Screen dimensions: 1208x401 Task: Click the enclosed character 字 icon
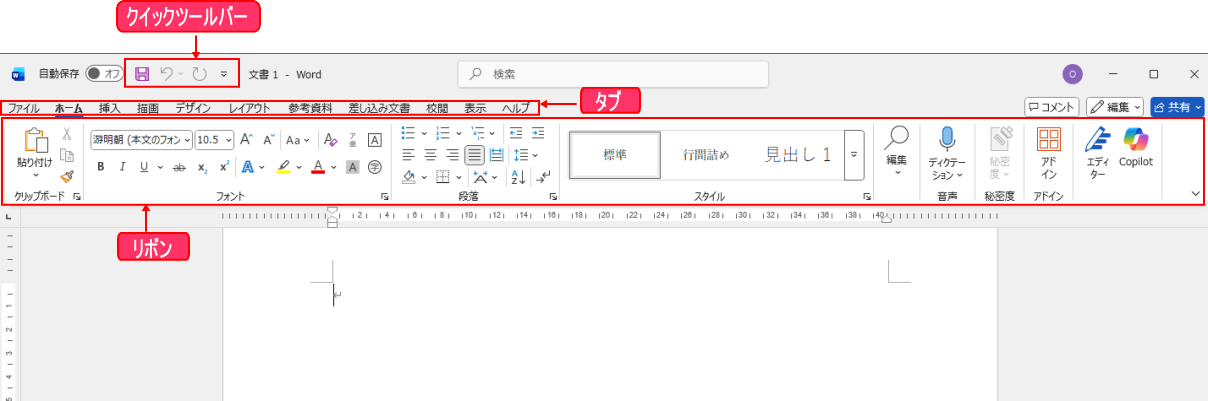pyautogui.click(x=375, y=167)
